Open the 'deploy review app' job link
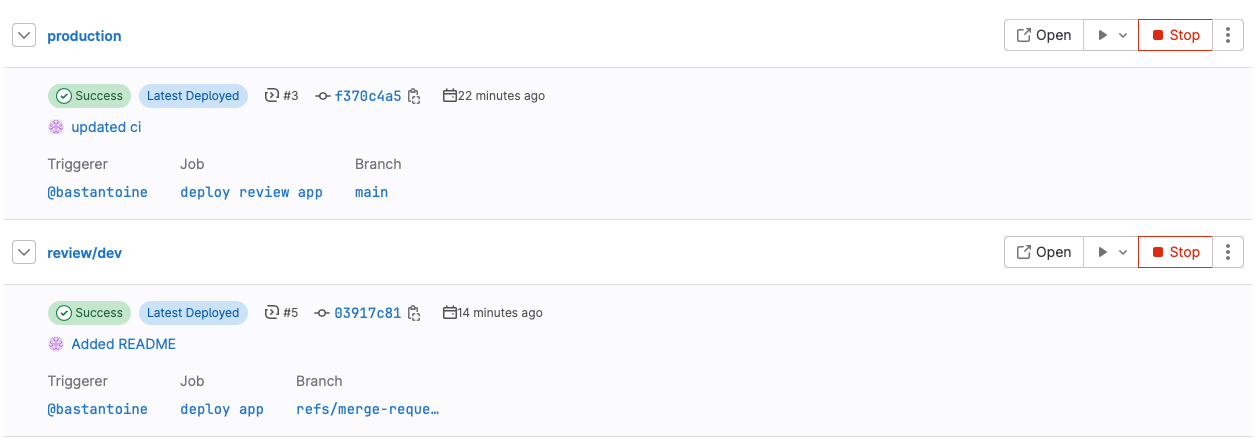 tap(251, 192)
